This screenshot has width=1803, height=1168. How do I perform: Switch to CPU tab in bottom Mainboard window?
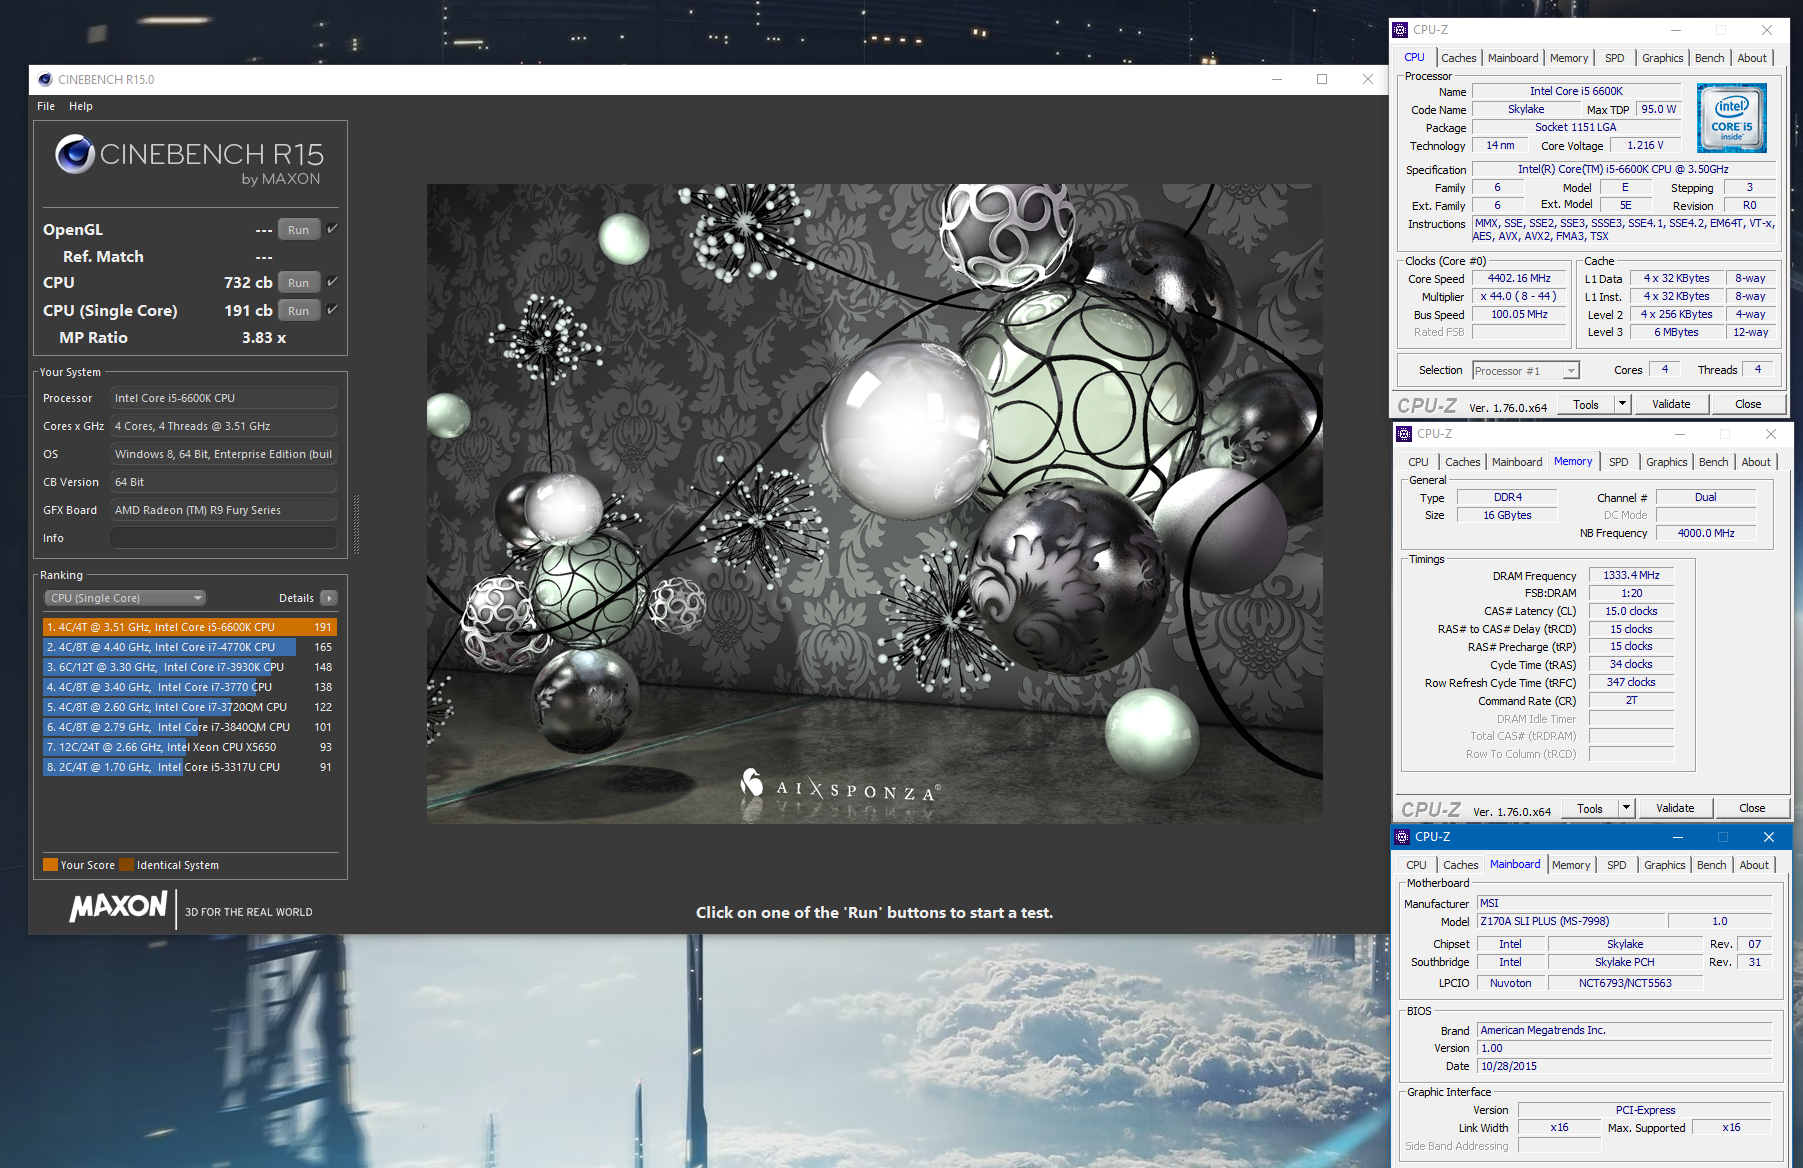[x=1416, y=865]
